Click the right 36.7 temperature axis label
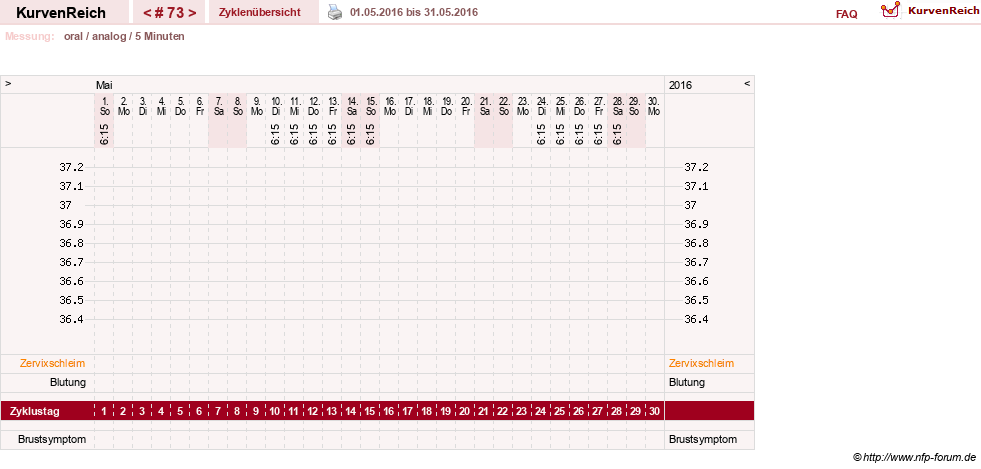Viewport: 981px width, 469px height. pyautogui.click(x=696, y=262)
